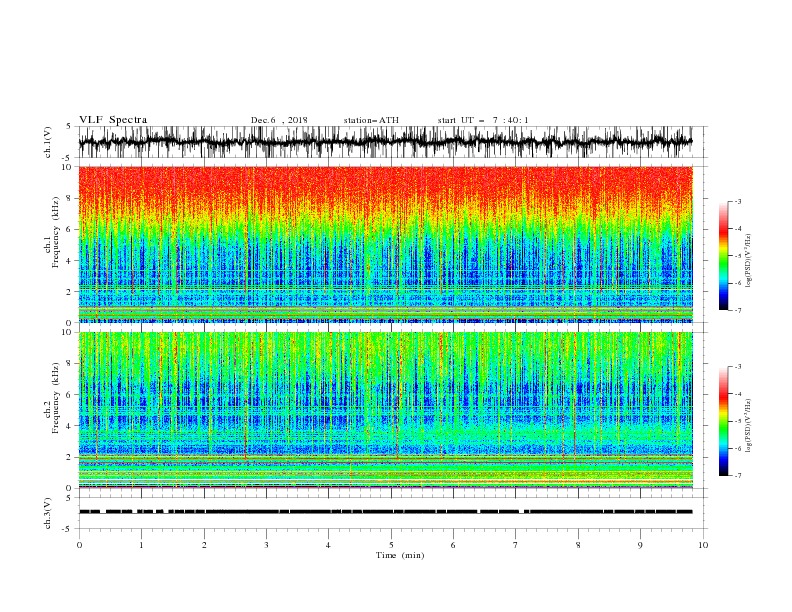This screenshot has height=612, width=792.
Task: Click the time axis tick label "2"
Action: tap(204, 545)
